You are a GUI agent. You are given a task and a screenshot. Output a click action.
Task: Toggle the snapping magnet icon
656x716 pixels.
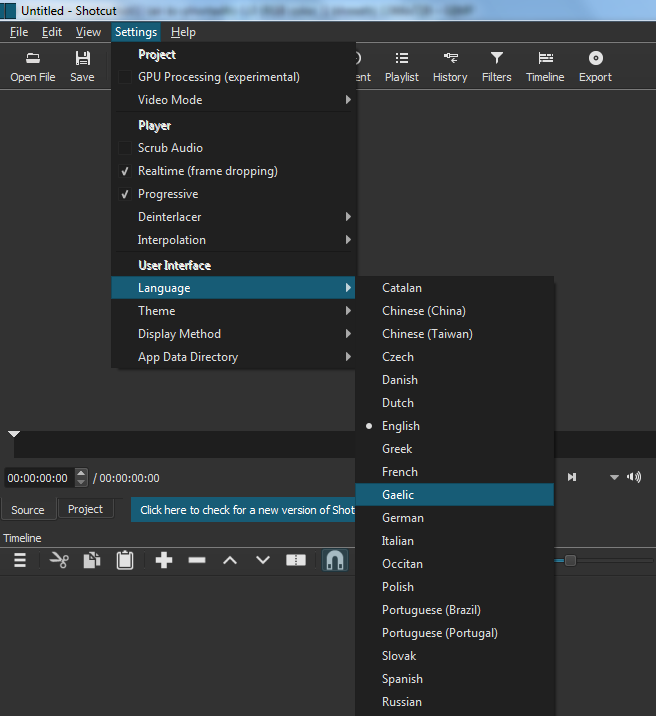click(335, 560)
